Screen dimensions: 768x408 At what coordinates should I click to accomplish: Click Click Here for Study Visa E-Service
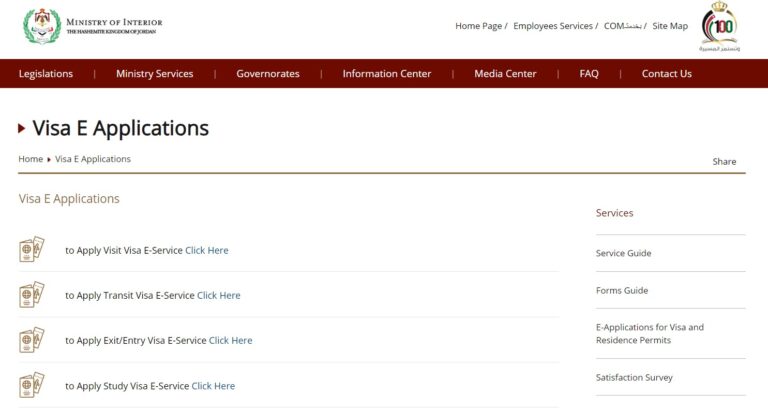coord(213,386)
